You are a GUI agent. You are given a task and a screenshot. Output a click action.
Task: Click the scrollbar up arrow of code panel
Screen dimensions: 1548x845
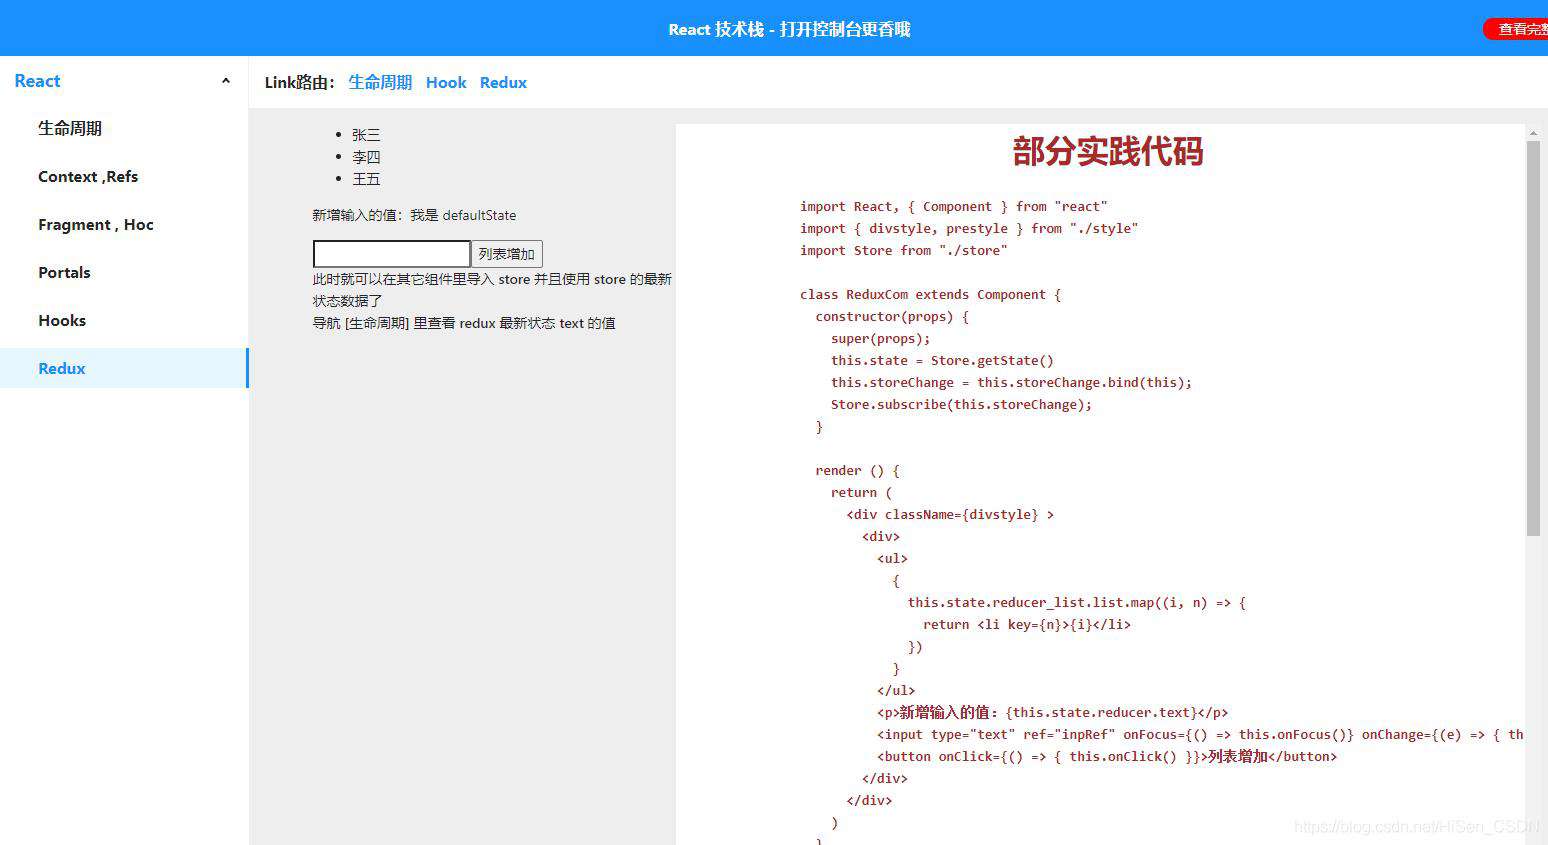point(1533,132)
